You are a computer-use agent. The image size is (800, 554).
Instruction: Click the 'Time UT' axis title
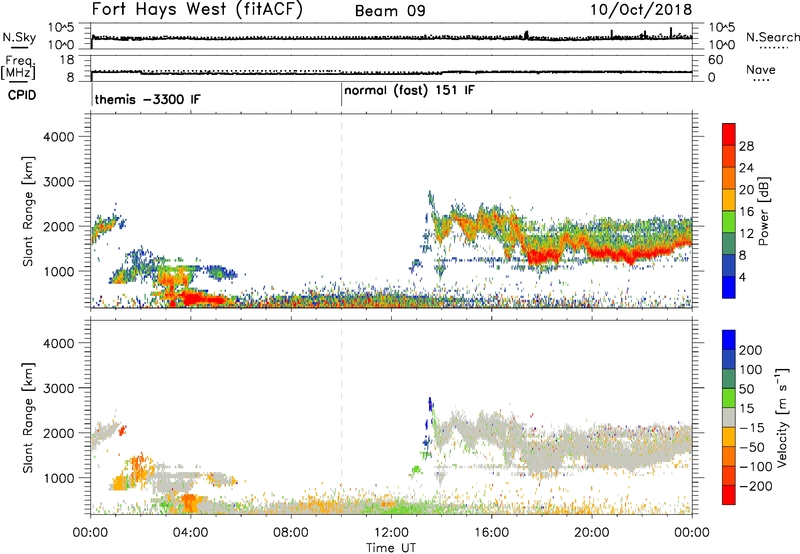point(391,548)
